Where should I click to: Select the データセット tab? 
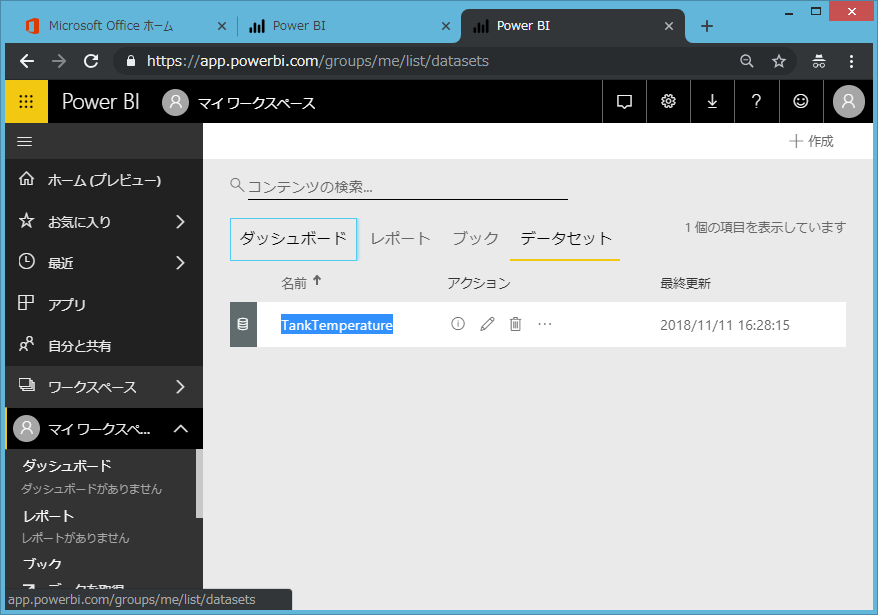(x=566, y=239)
